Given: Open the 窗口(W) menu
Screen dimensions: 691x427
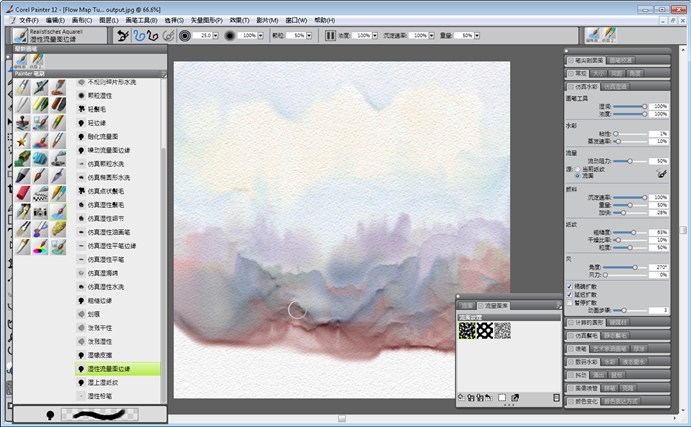Looking at the screenshot, I should [x=296, y=20].
